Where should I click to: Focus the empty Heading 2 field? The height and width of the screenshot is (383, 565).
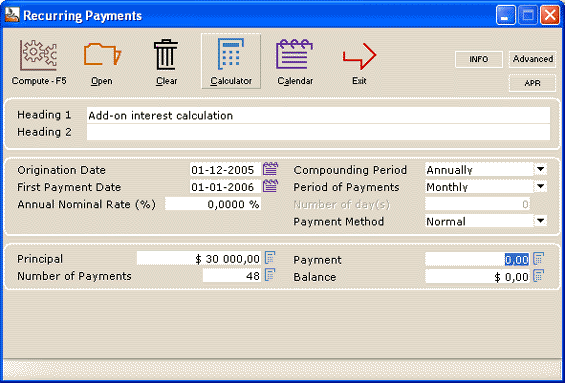tap(318, 132)
